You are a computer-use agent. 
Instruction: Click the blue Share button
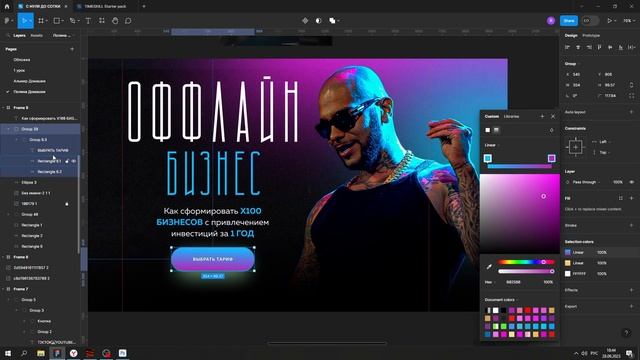(569, 21)
